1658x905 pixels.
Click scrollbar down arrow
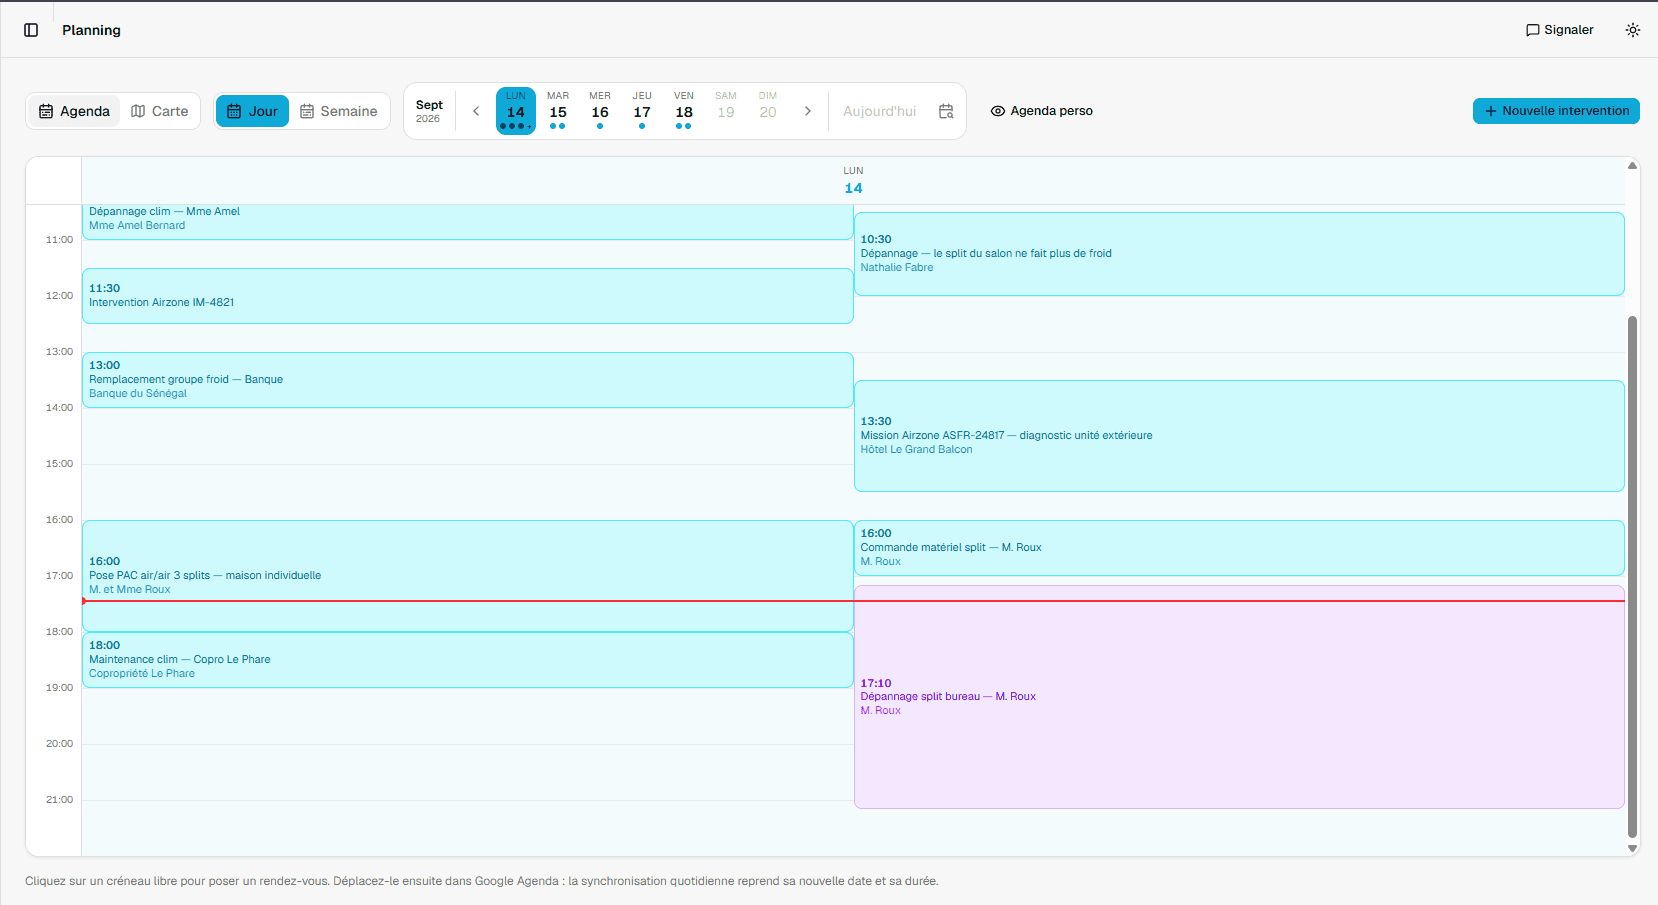tap(1632, 848)
